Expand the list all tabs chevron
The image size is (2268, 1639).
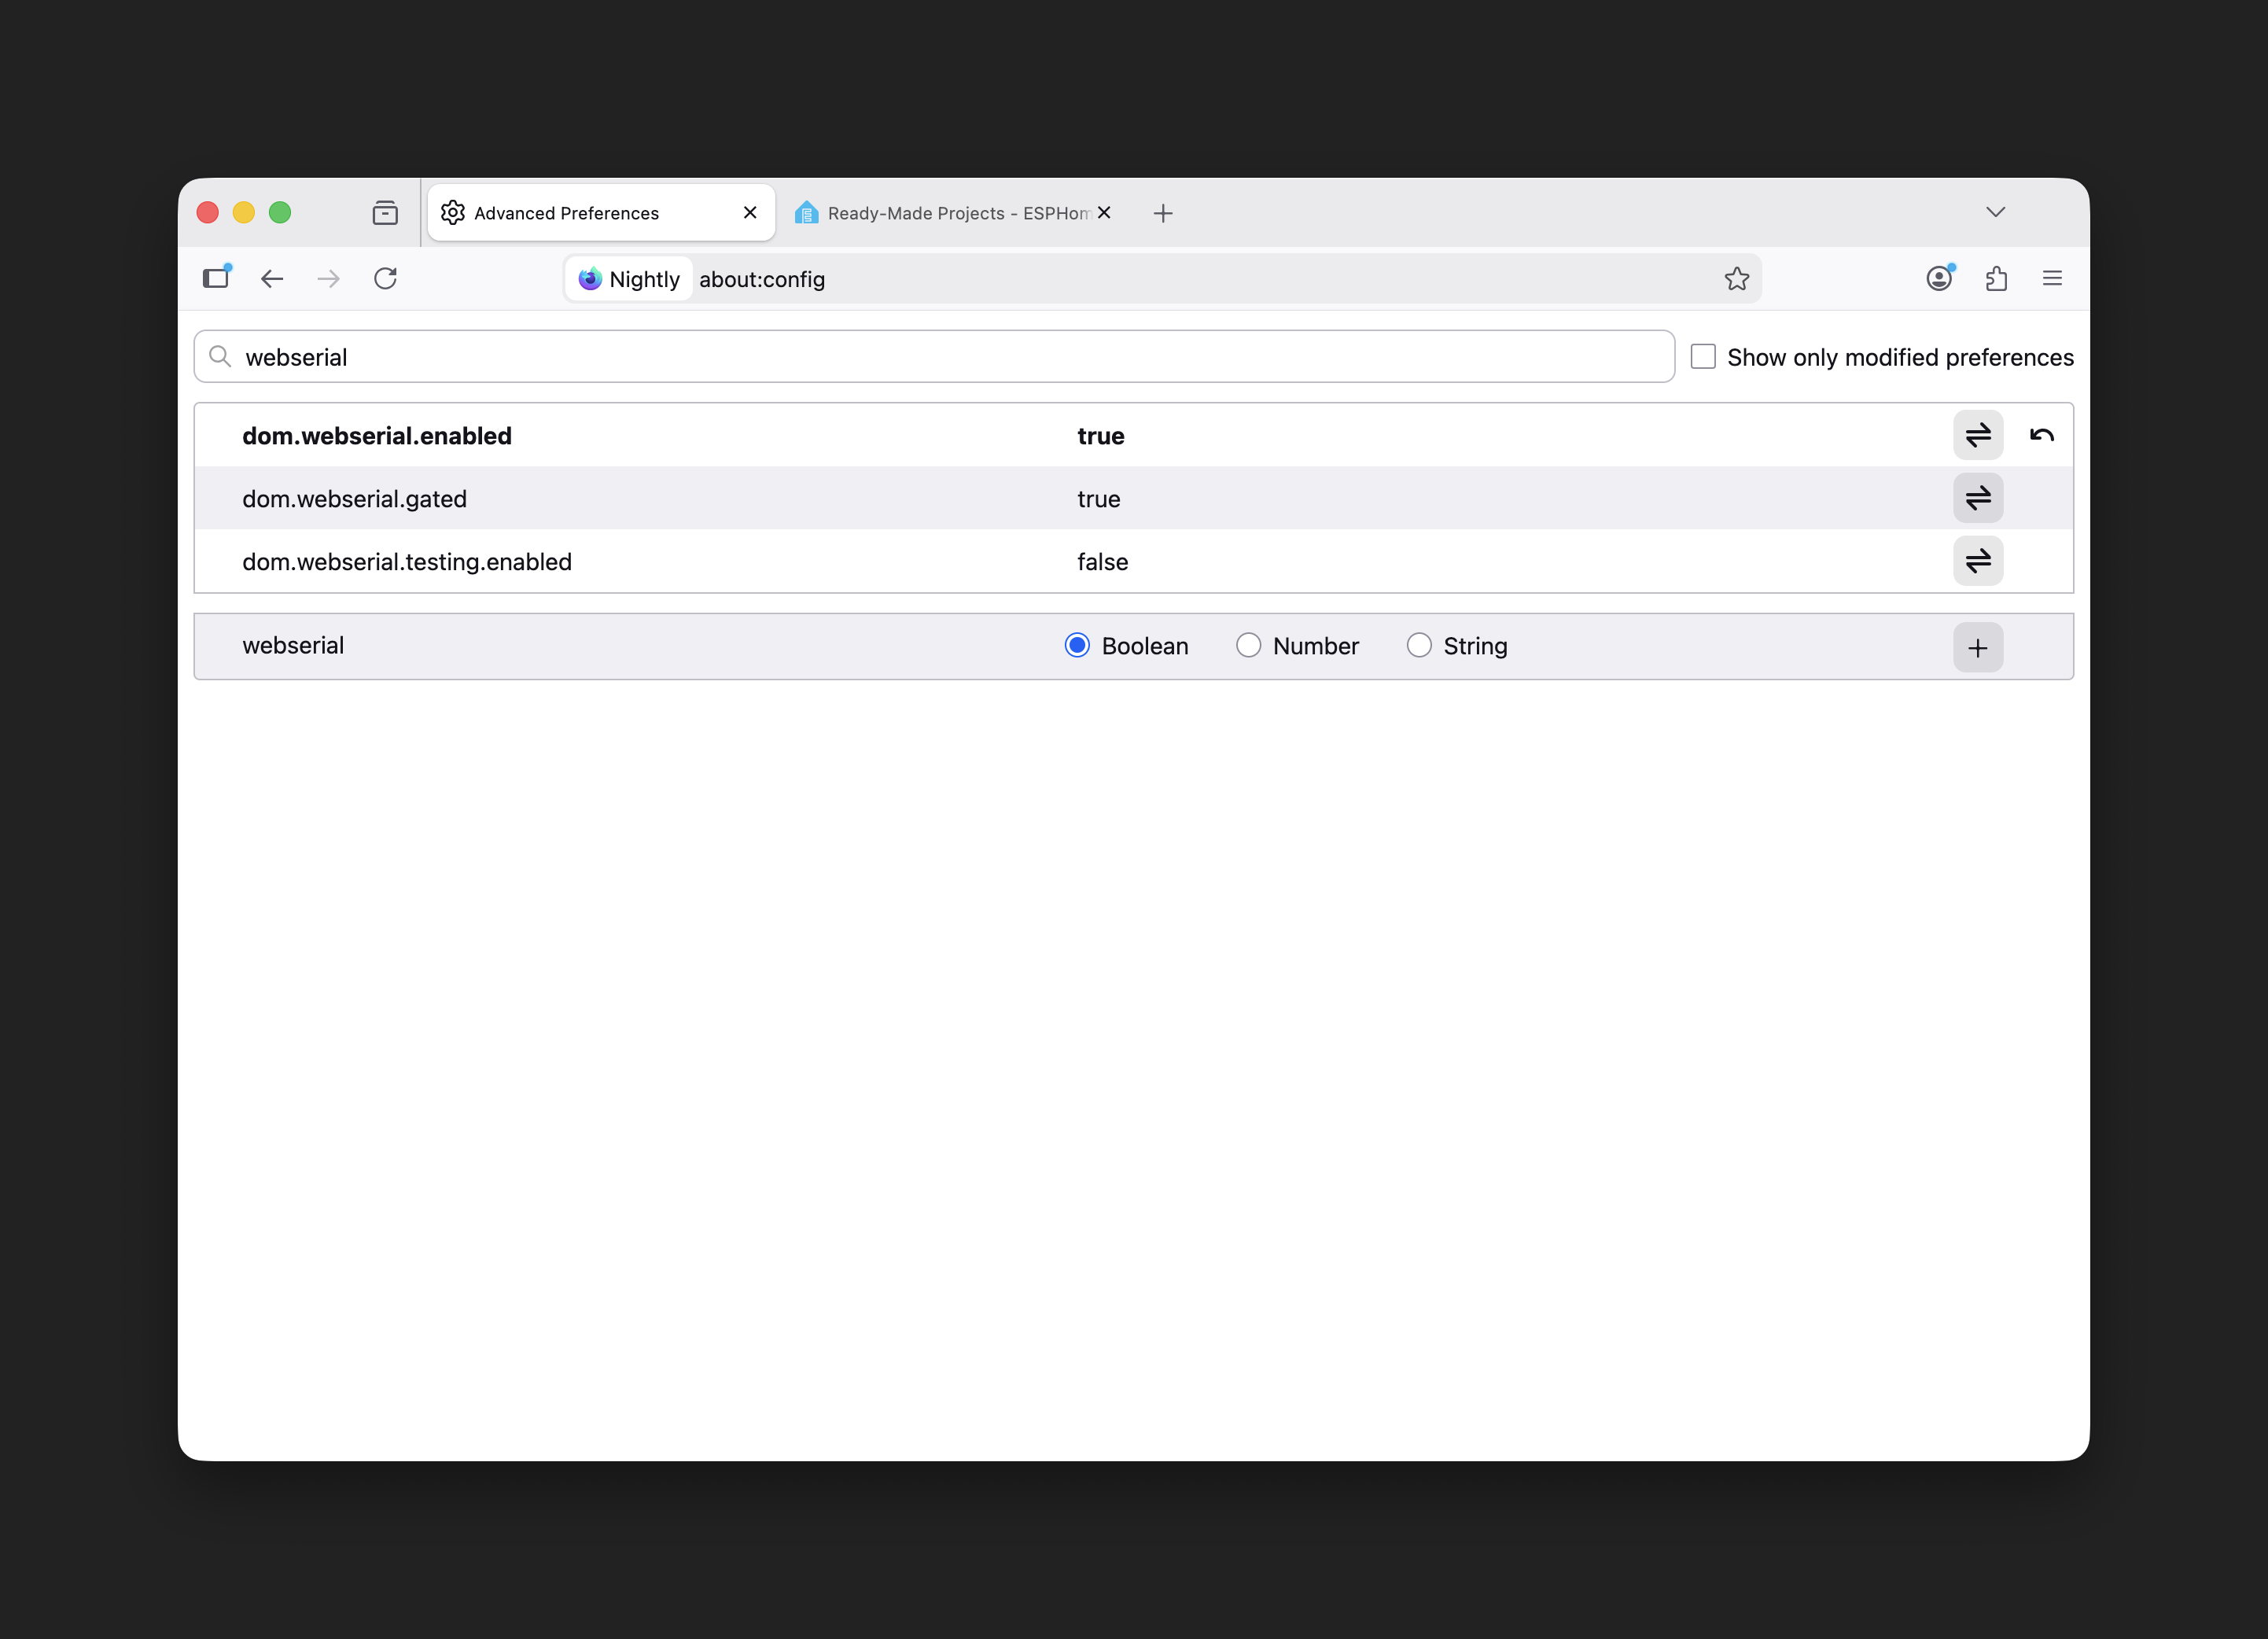coord(1995,212)
